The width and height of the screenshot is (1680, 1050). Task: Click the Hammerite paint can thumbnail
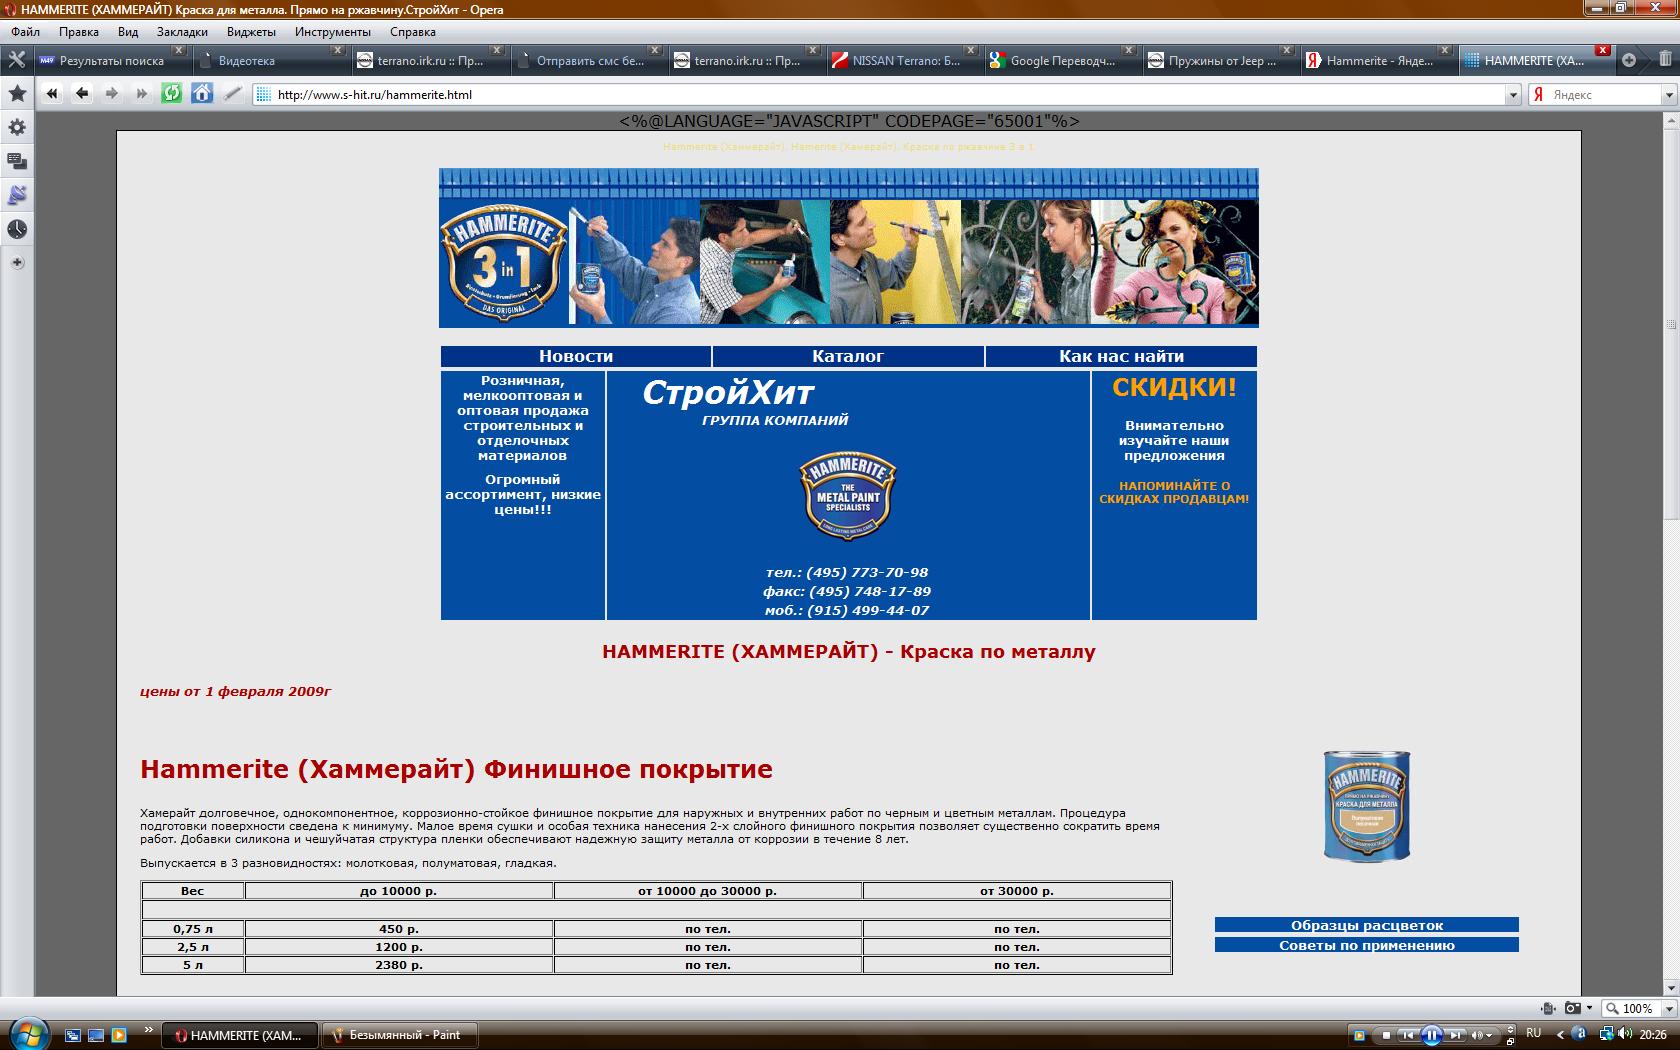coord(1366,806)
